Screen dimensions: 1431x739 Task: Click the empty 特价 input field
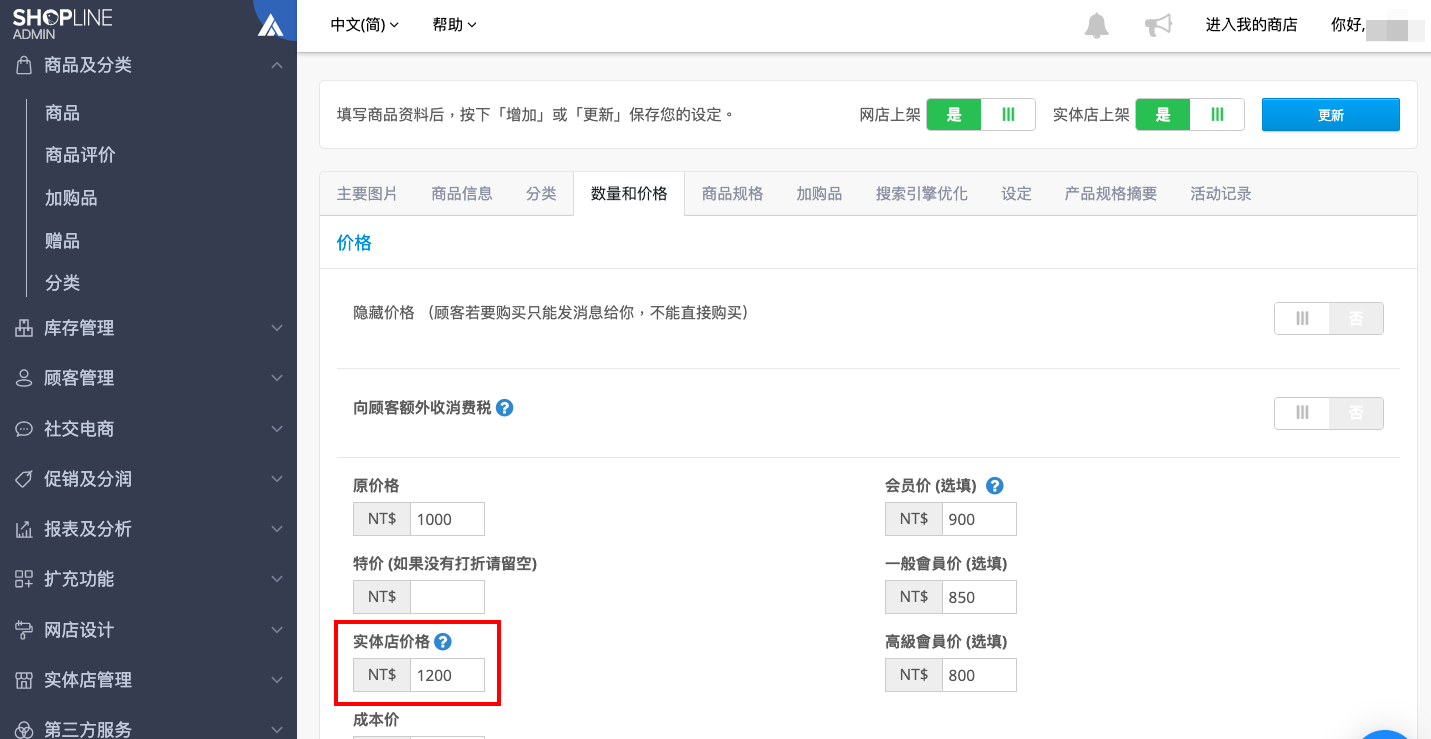(447, 597)
